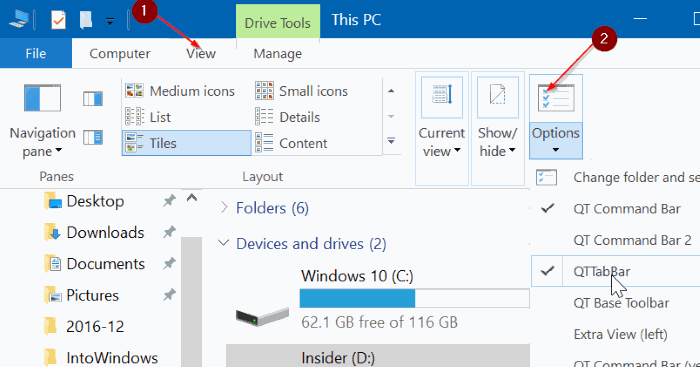
Task: Expand the Folders (6) group
Action: [224, 208]
